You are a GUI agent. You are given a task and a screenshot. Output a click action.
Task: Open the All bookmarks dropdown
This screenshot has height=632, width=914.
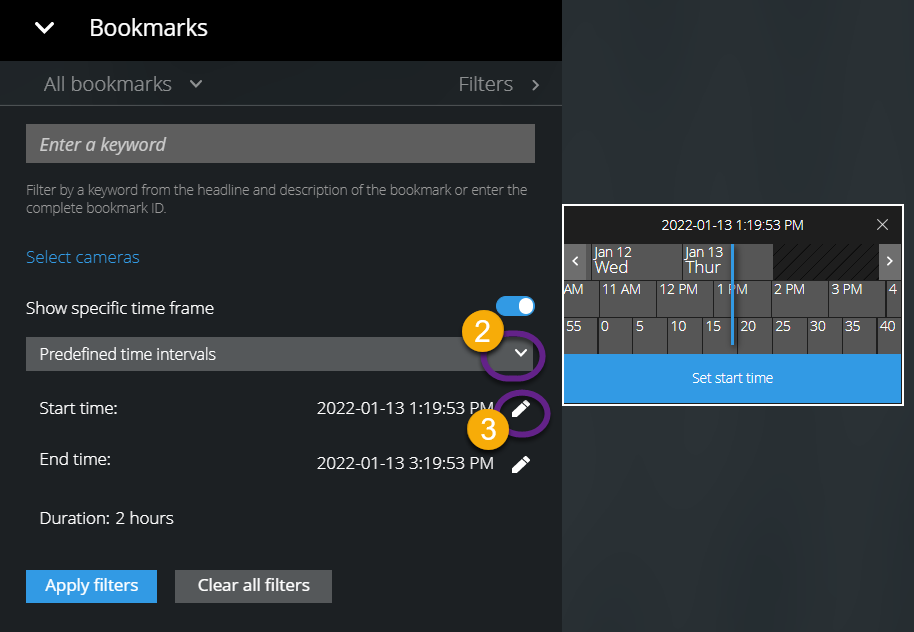123,84
